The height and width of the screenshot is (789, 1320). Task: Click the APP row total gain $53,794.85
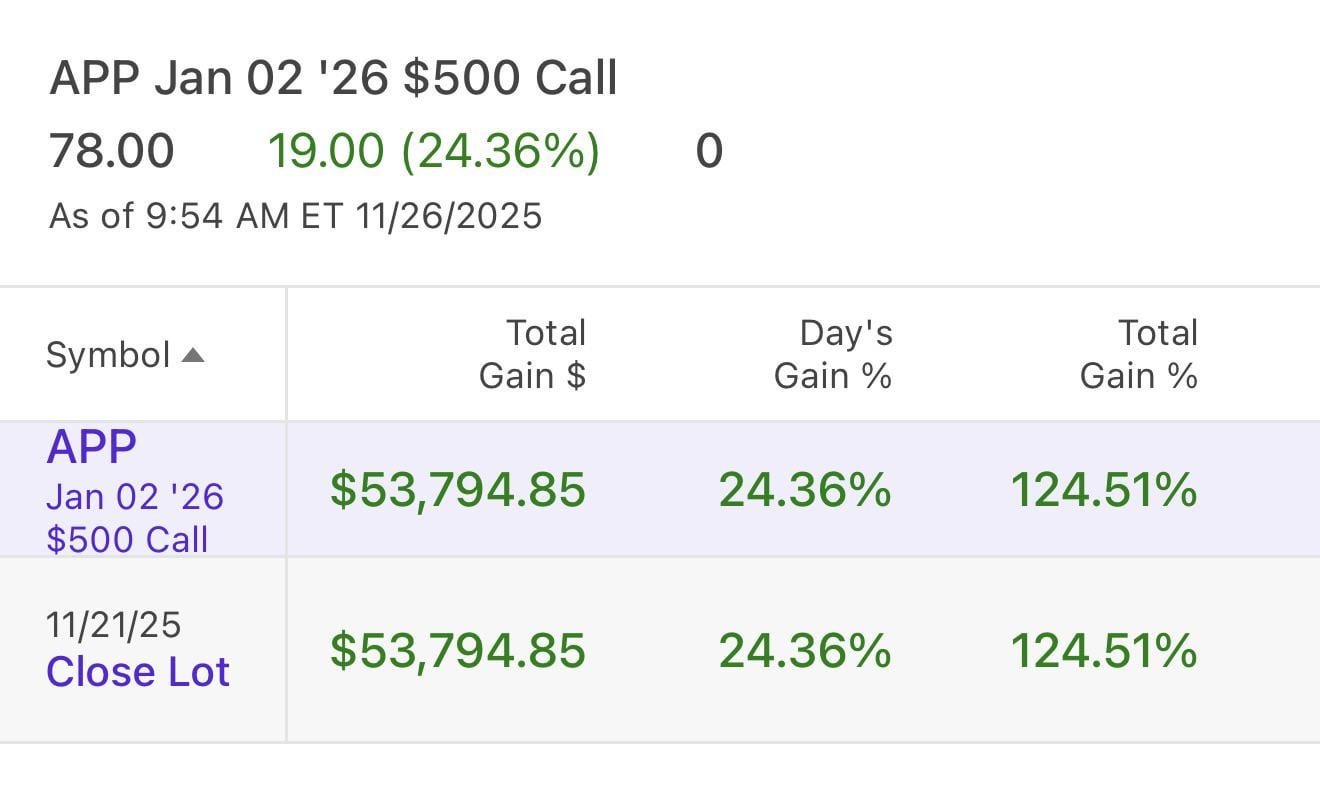pyautogui.click(x=457, y=490)
